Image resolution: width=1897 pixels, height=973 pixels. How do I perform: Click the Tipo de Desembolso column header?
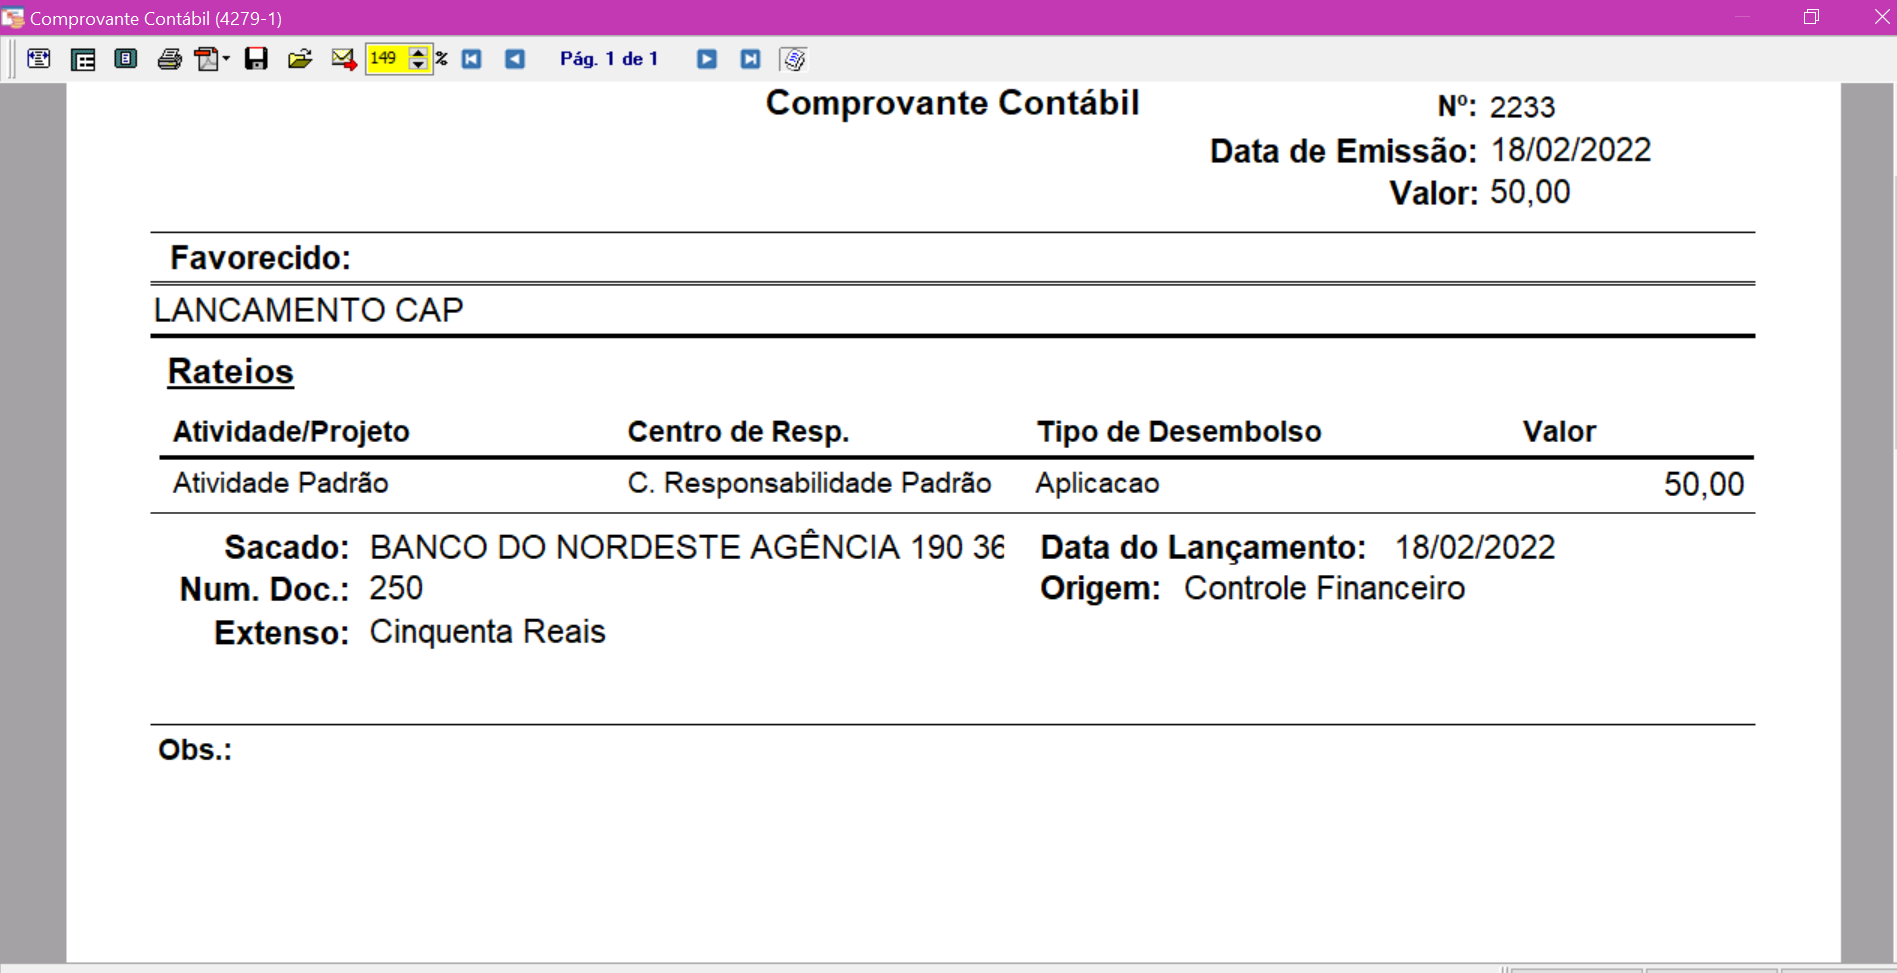1179,432
